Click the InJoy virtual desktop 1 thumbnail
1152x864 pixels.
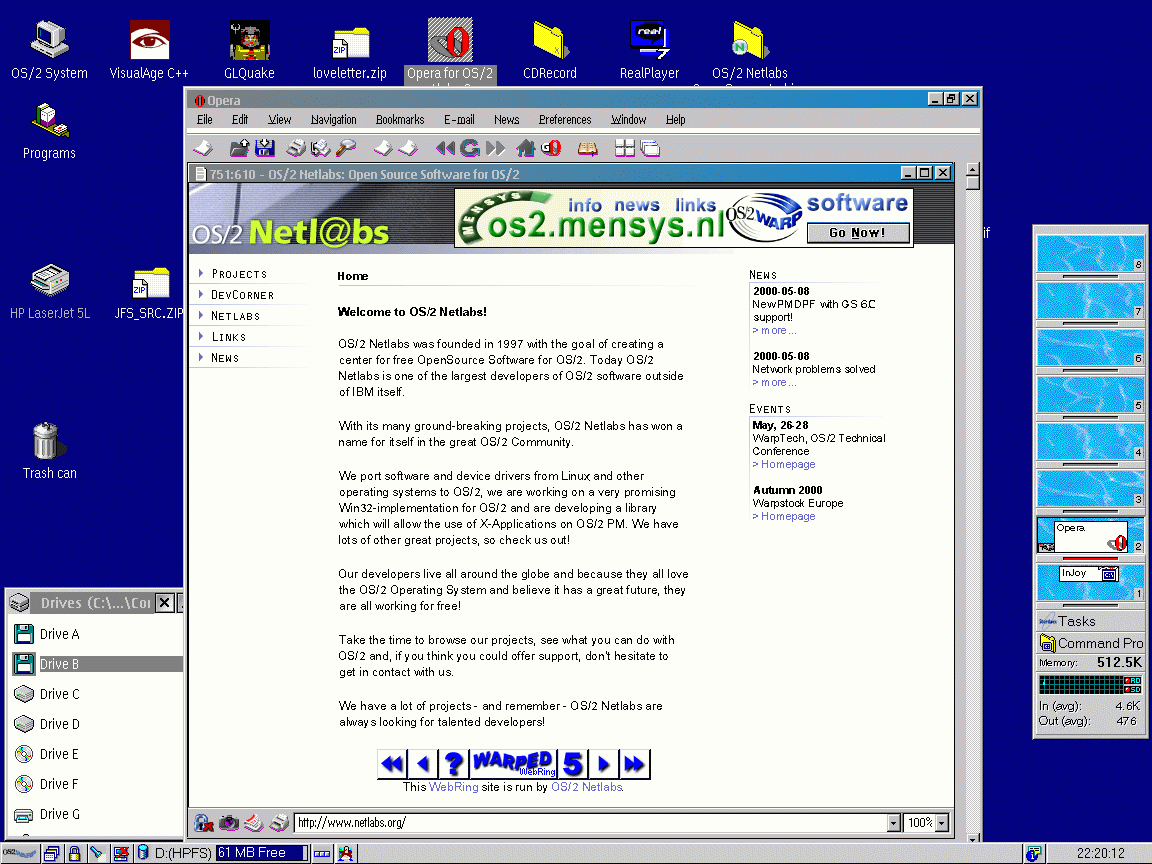pos(1090,583)
